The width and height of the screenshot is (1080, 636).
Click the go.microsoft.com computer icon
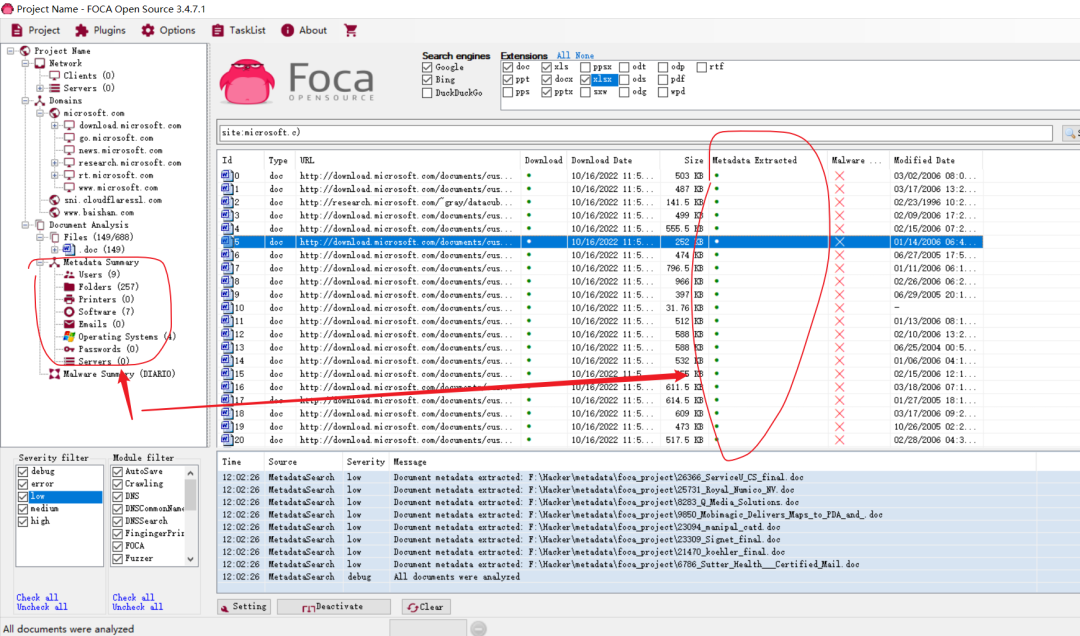(x=69, y=138)
